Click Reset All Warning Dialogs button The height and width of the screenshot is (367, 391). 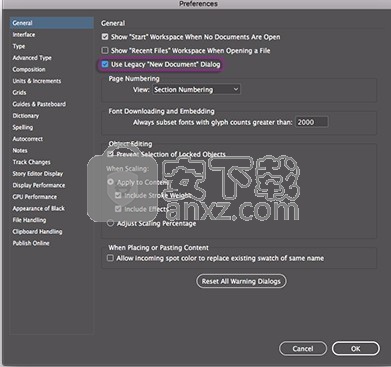[241, 281]
